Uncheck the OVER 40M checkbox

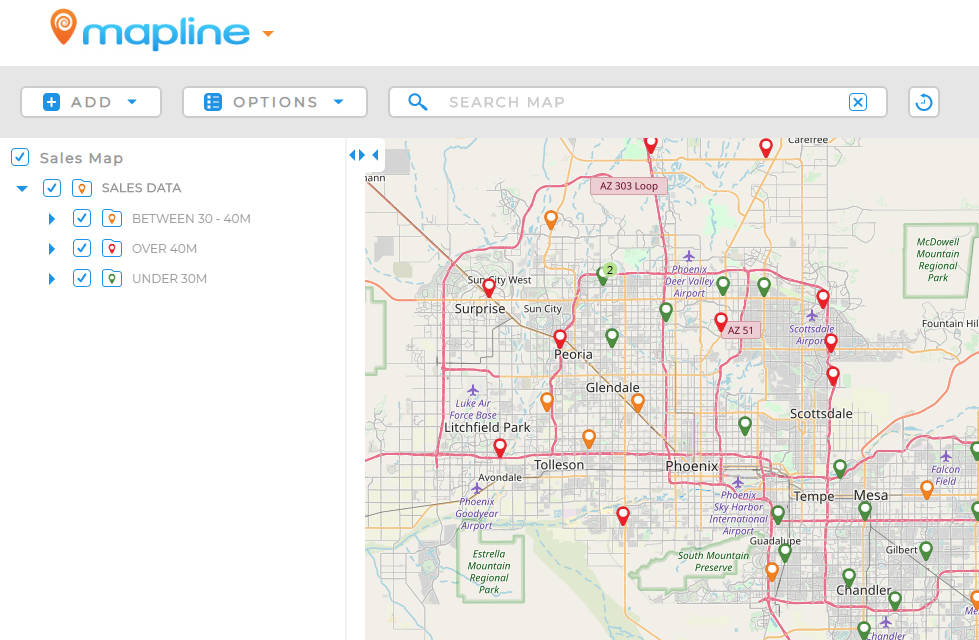(x=82, y=248)
